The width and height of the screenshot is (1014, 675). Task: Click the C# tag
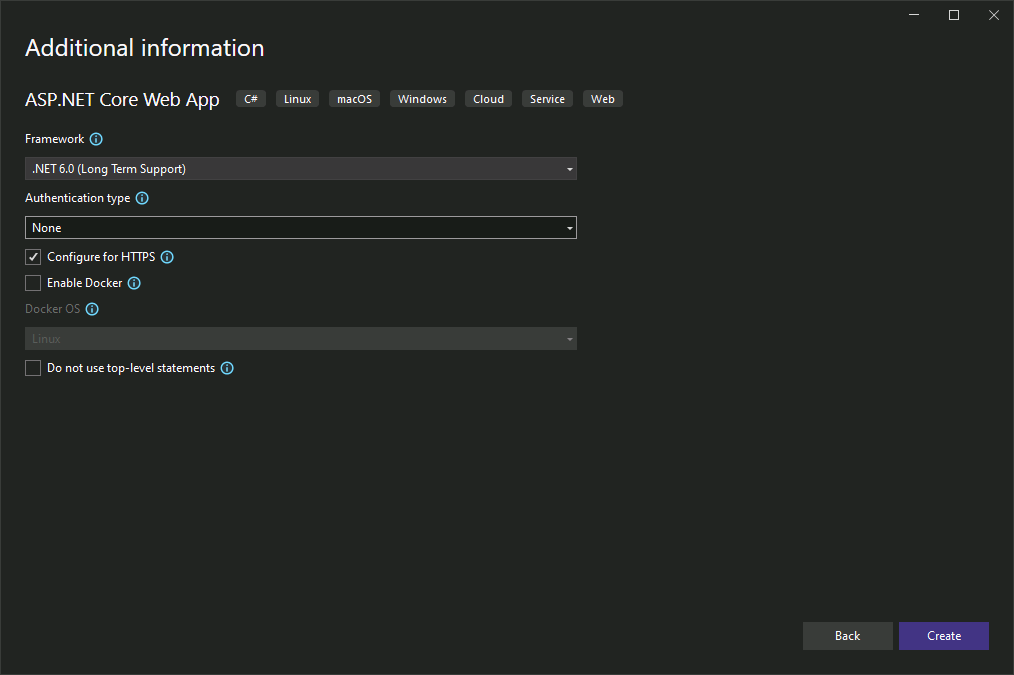pyautogui.click(x=251, y=99)
